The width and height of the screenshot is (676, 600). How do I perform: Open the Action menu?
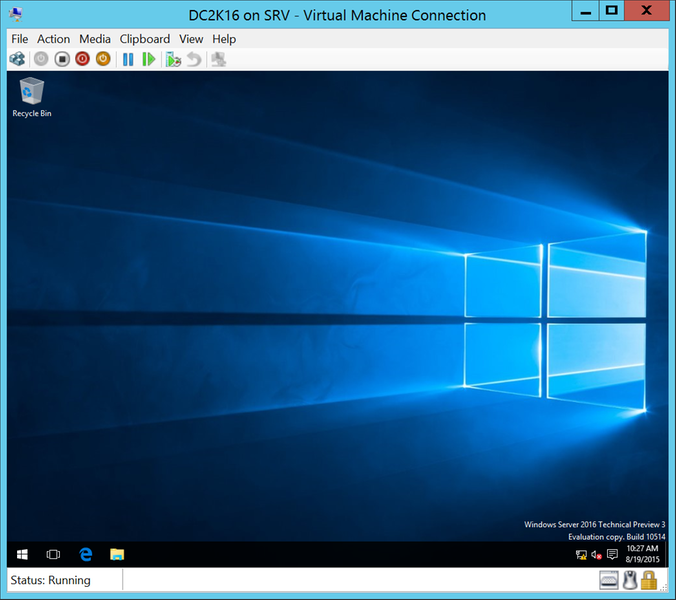pos(53,39)
